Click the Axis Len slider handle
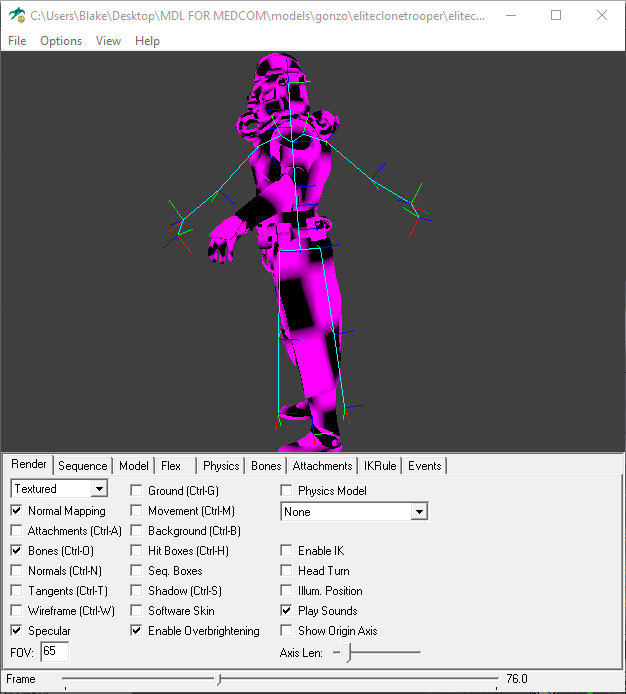The width and height of the screenshot is (626, 694). 348,652
